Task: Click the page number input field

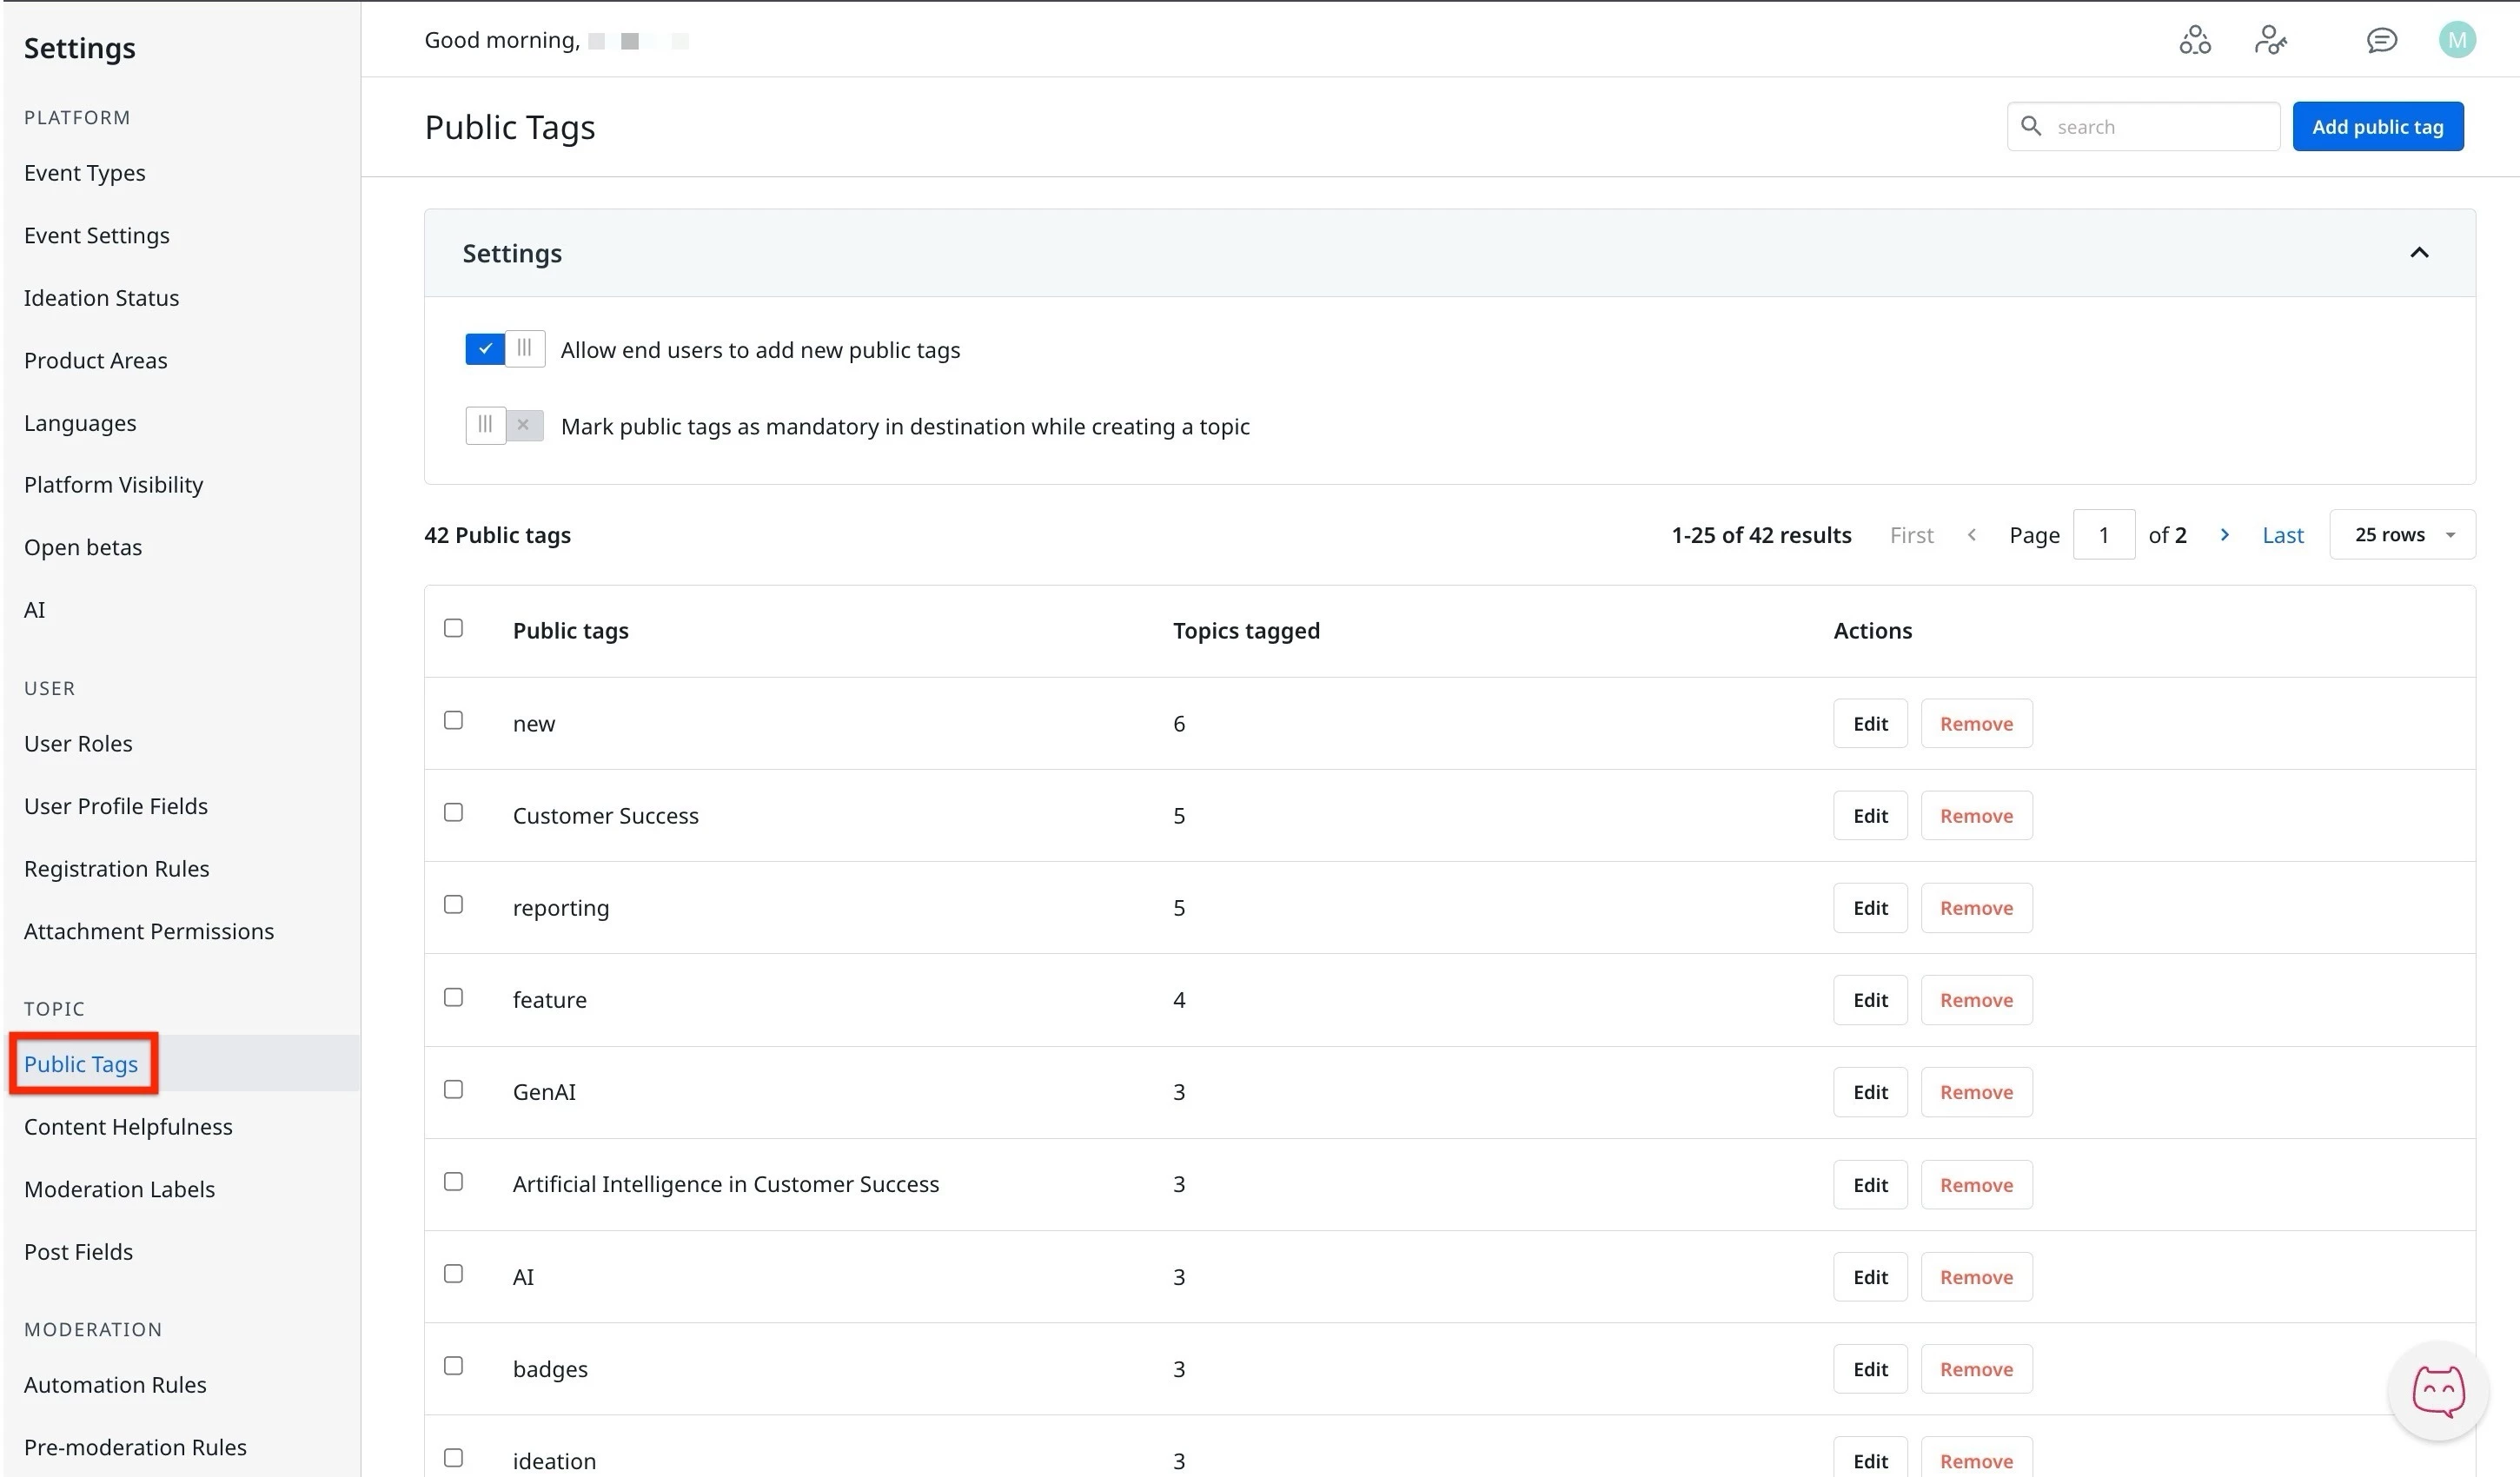Action: click(x=2103, y=535)
